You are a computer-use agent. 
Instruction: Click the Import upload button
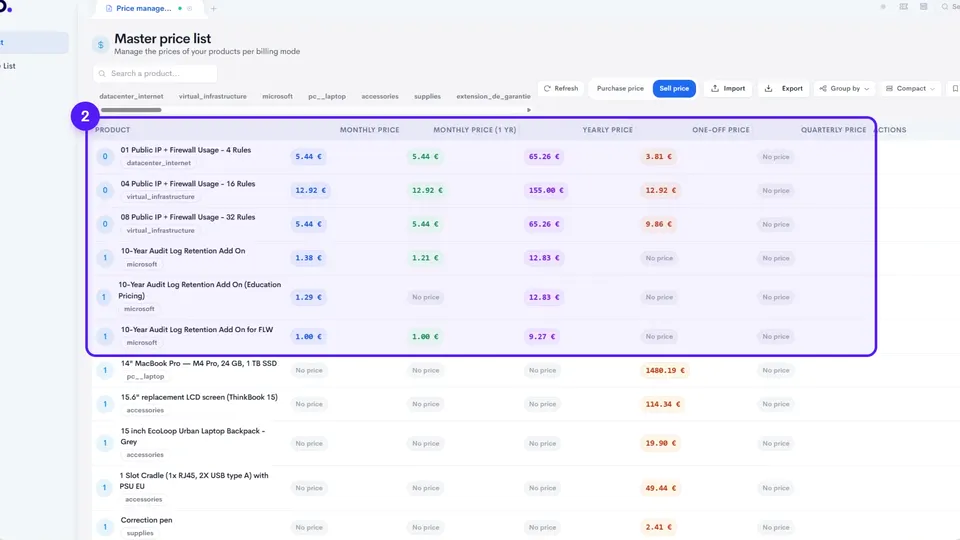(x=727, y=88)
